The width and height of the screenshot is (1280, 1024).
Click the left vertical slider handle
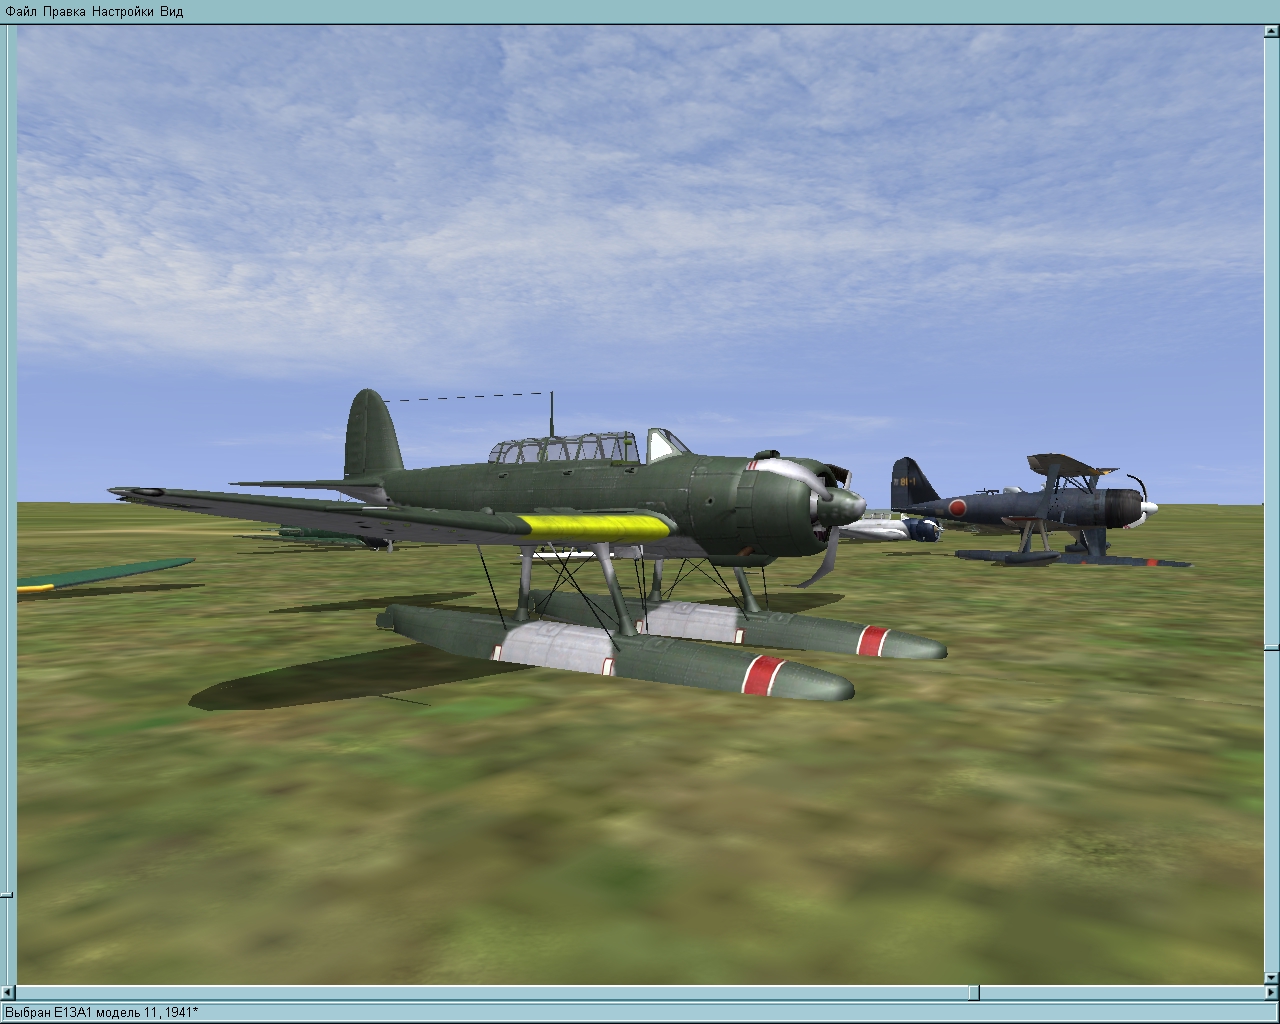pos(7,894)
